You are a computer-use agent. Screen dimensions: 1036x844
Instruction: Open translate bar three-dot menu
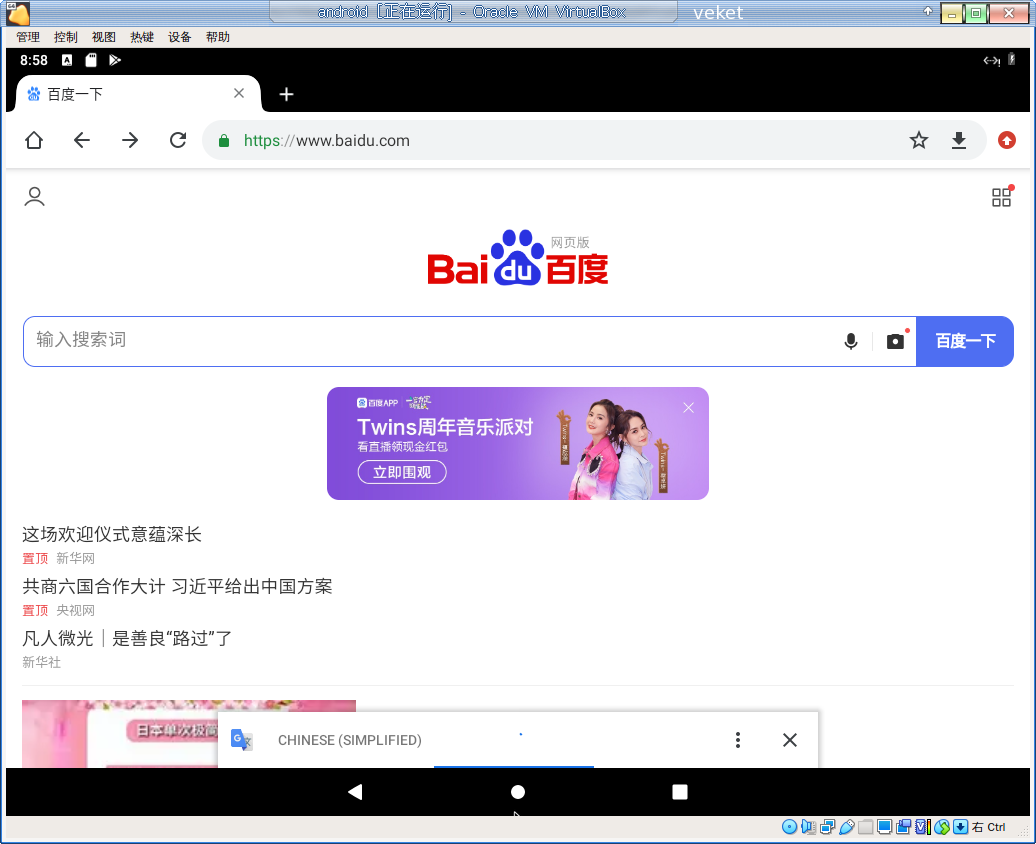(738, 740)
